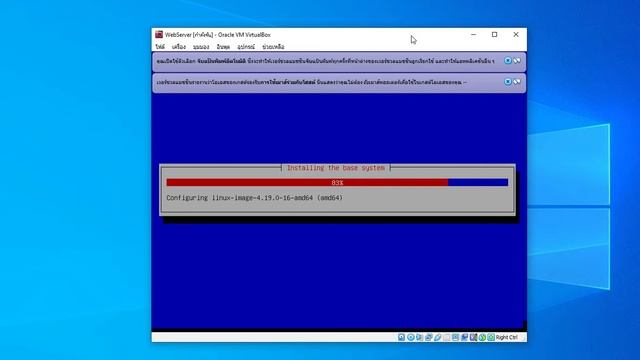Viewport: 640px width, 360px height.
Task: Click the hard disk activity status icon
Action: (402, 337)
